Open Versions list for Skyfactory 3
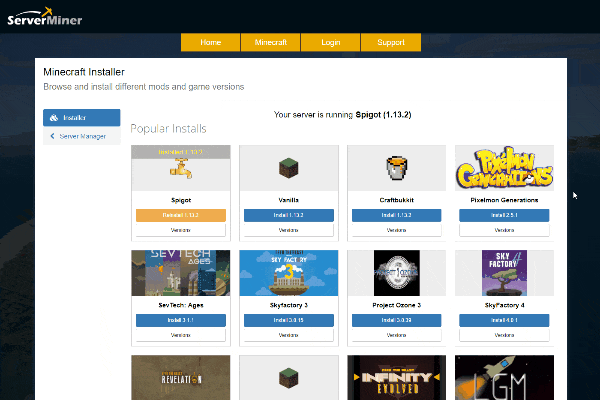The height and width of the screenshot is (400, 600). 289,335
